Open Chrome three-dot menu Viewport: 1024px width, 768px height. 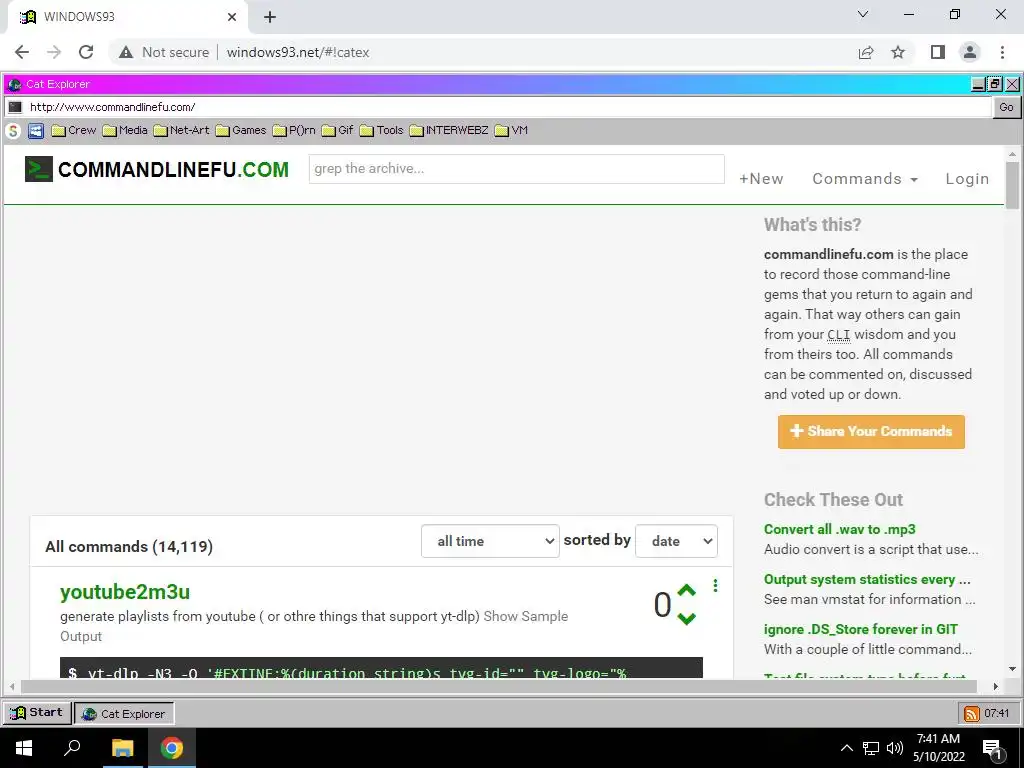(1002, 52)
